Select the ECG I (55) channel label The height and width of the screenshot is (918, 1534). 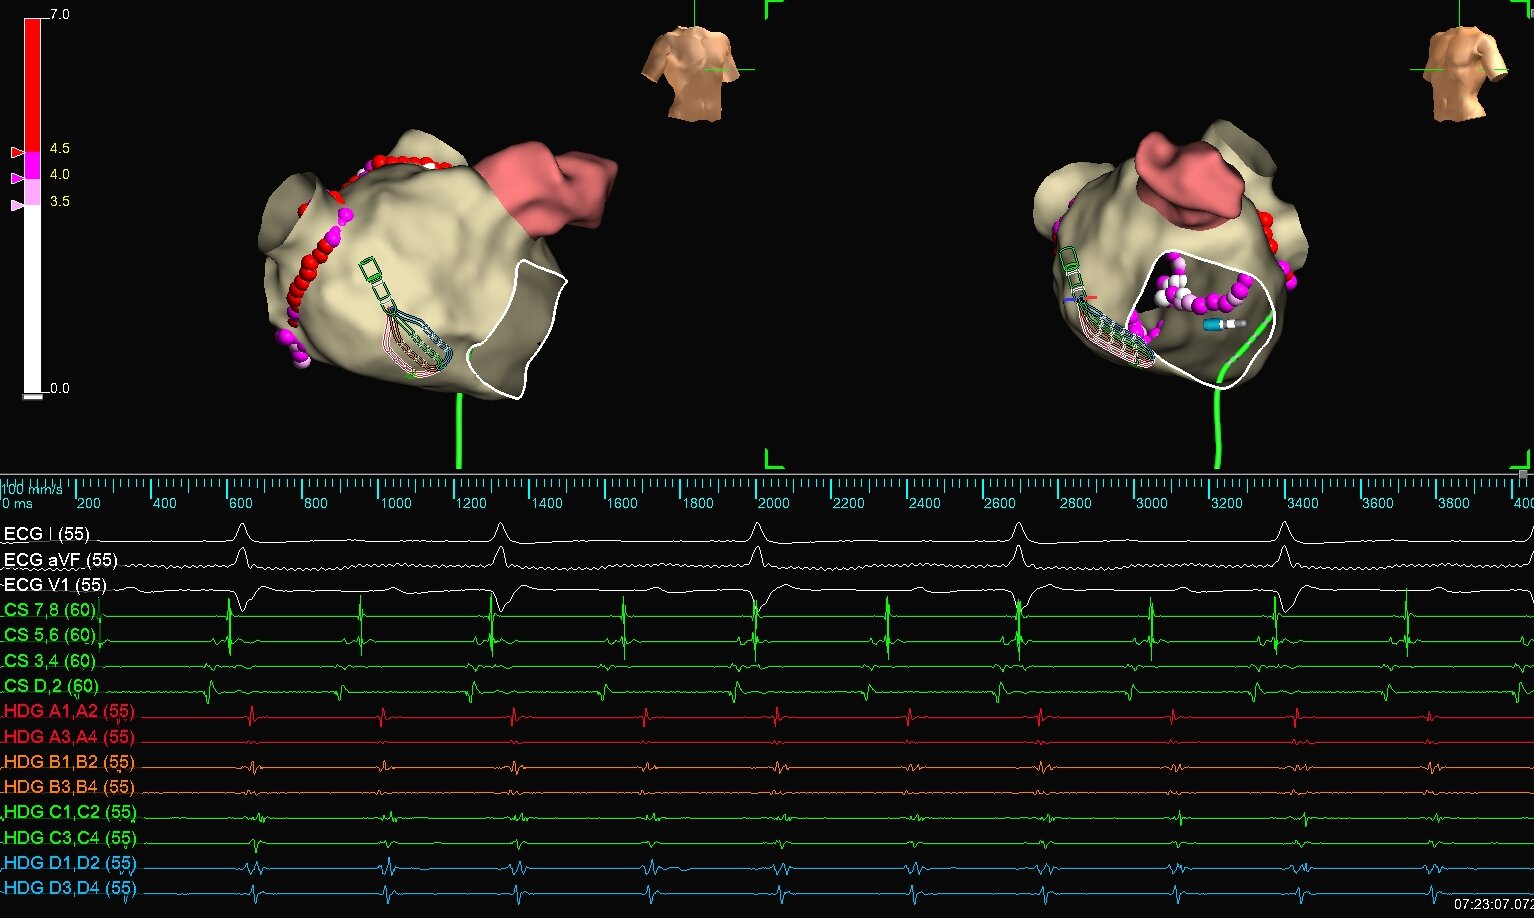point(47,534)
